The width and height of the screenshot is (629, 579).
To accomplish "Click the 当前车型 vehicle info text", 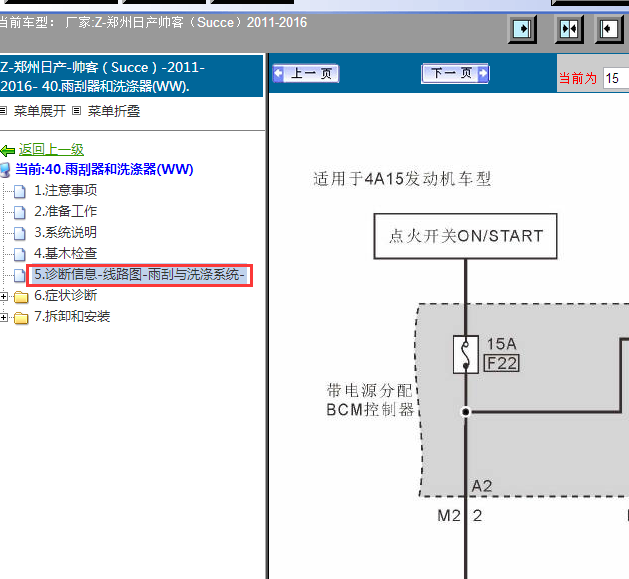I will tap(153, 22).
